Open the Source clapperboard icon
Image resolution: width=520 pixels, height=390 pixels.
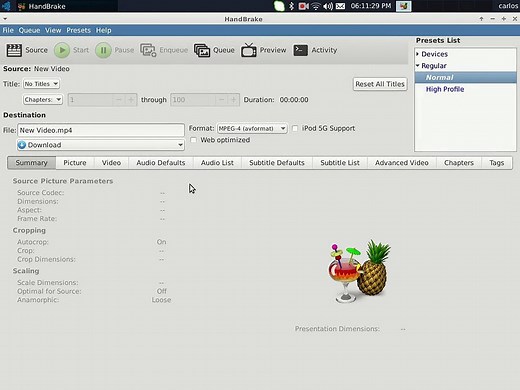tap(14, 50)
